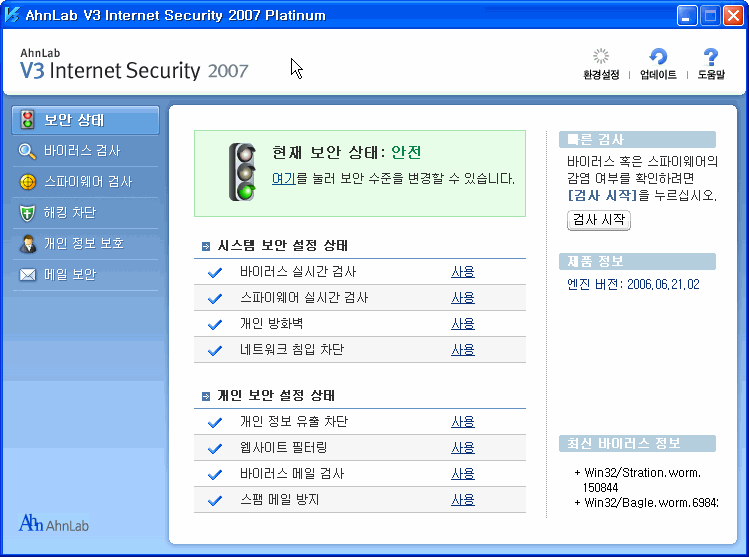Open 해킹 차단 shield menu item
This screenshot has height=557, width=749.
(x=69, y=213)
